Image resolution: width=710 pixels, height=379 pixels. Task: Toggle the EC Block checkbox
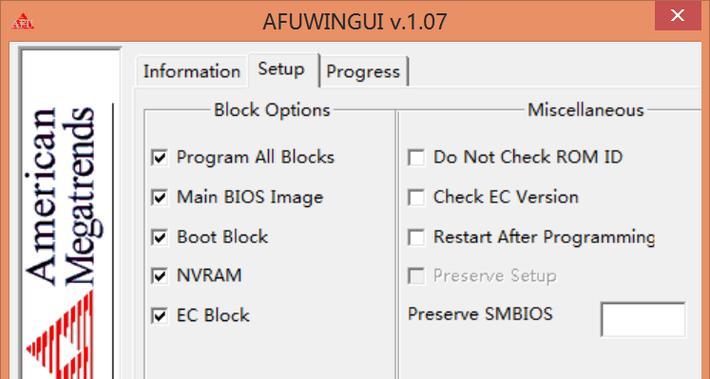tap(159, 316)
